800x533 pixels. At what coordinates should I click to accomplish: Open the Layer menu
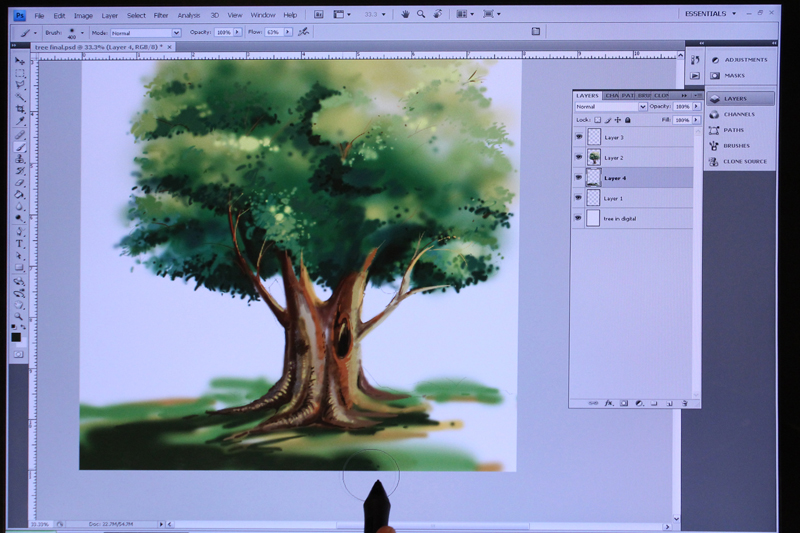point(109,15)
